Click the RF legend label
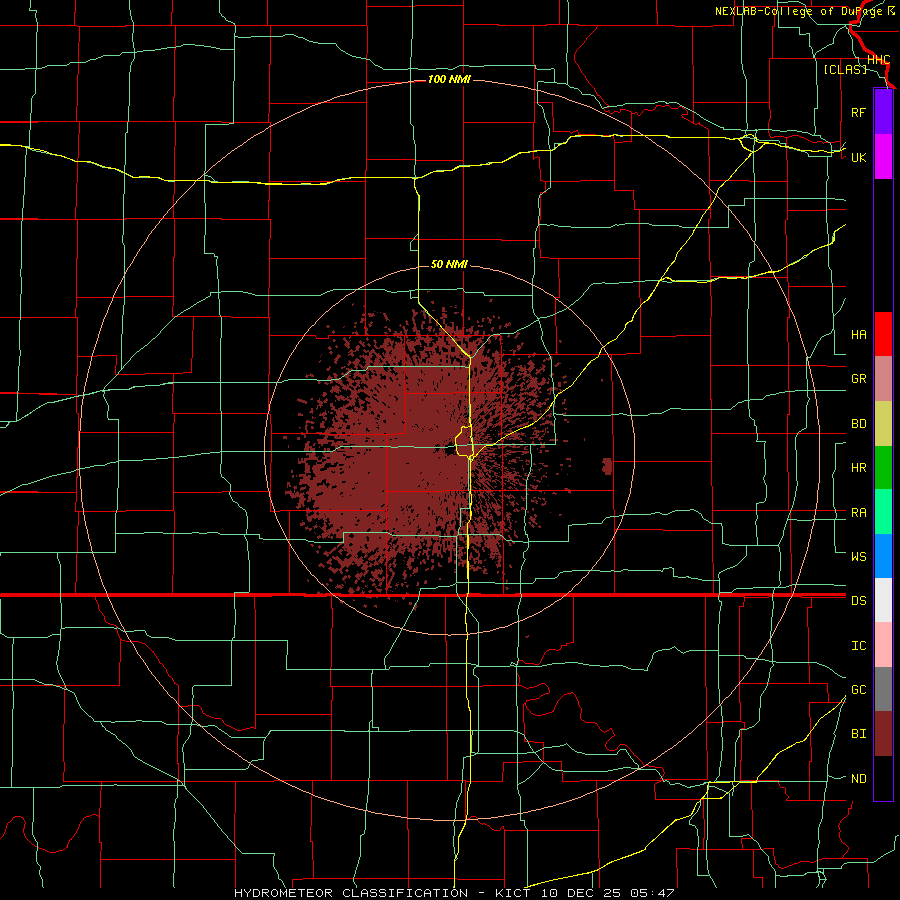900x900 pixels. tap(858, 112)
